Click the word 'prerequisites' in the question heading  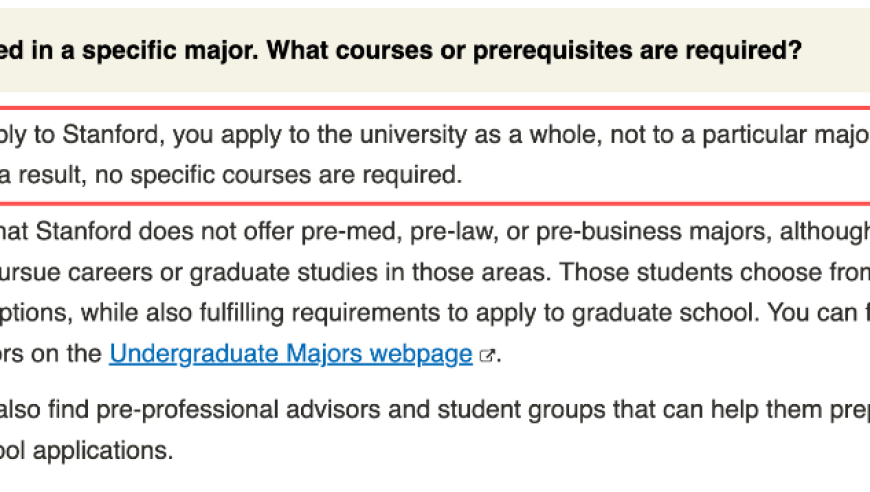tap(552, 50)
